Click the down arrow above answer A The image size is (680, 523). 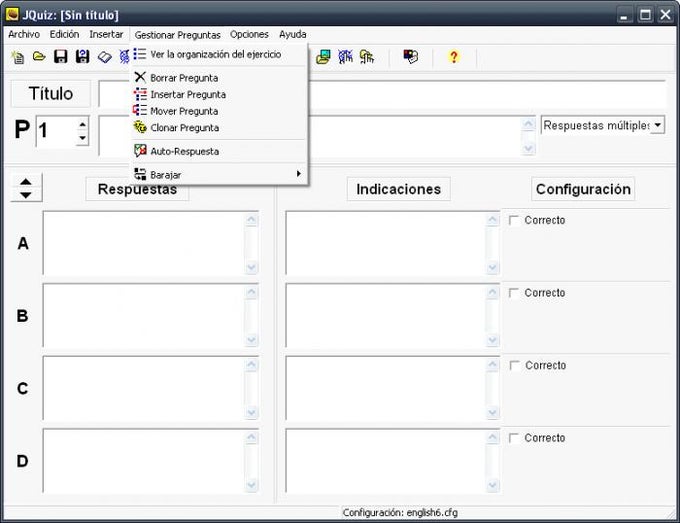click(26, 195)
